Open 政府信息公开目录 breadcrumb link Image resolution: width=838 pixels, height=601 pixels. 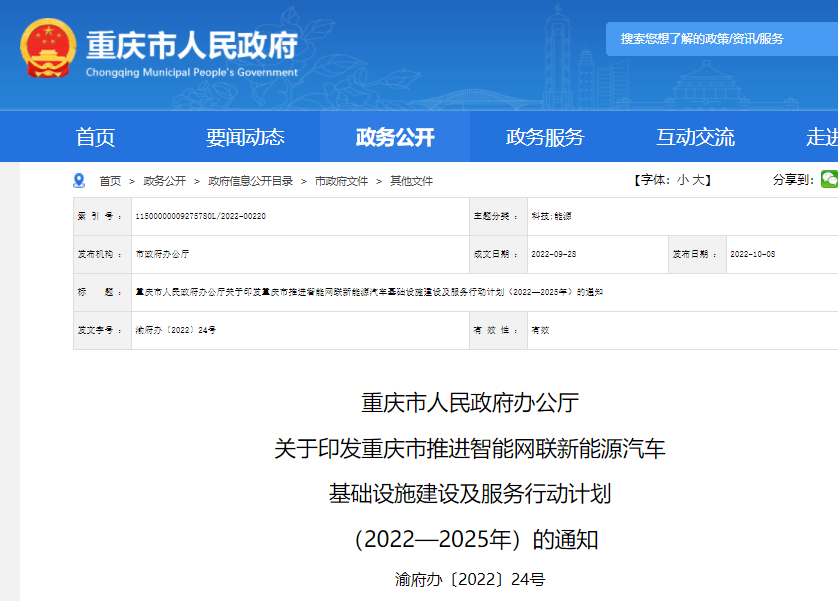tap(250, 181)
